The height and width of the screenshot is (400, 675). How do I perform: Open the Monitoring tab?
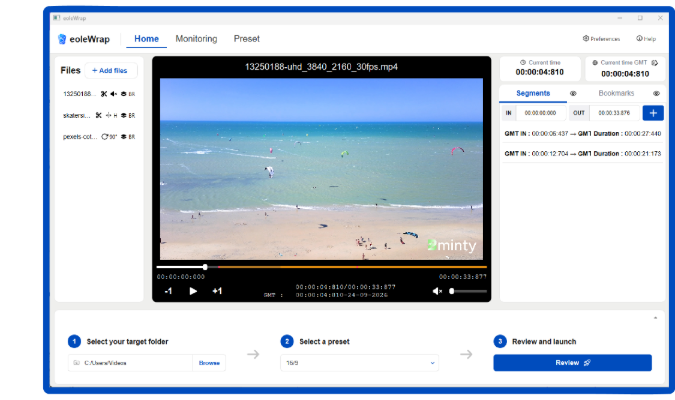(196, 39)
